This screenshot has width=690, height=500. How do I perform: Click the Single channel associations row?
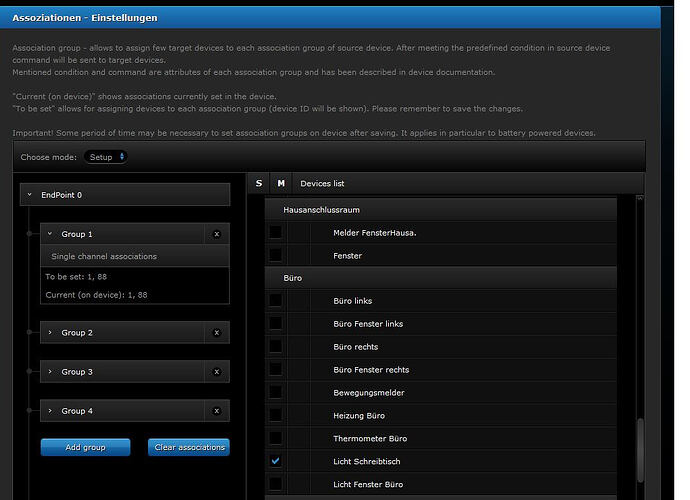click(135, 256)
